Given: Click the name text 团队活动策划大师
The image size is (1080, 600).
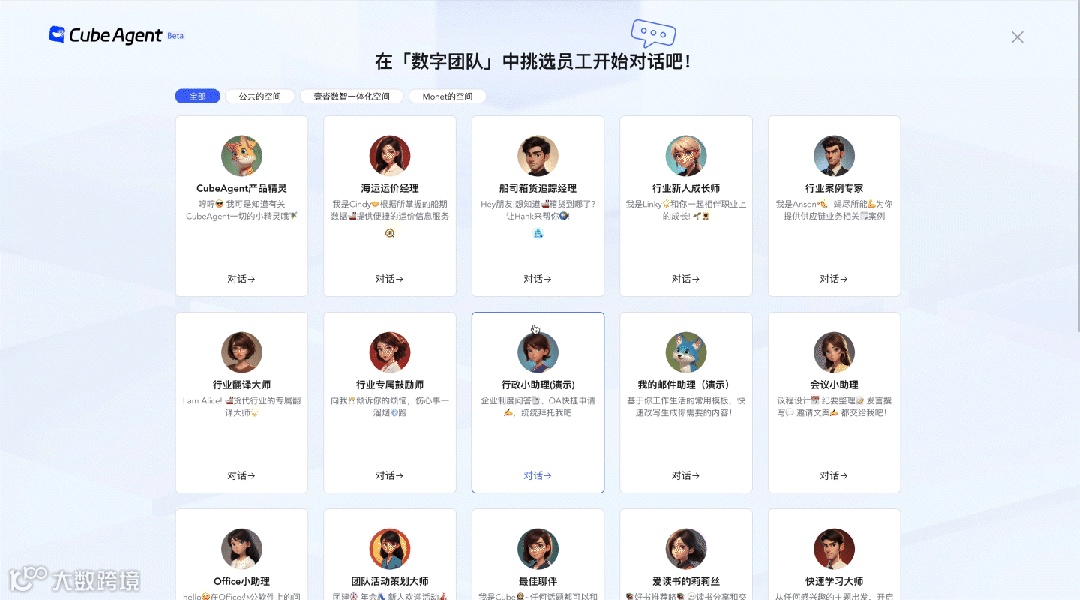Looking at the screenshot, I should (390, 581).
